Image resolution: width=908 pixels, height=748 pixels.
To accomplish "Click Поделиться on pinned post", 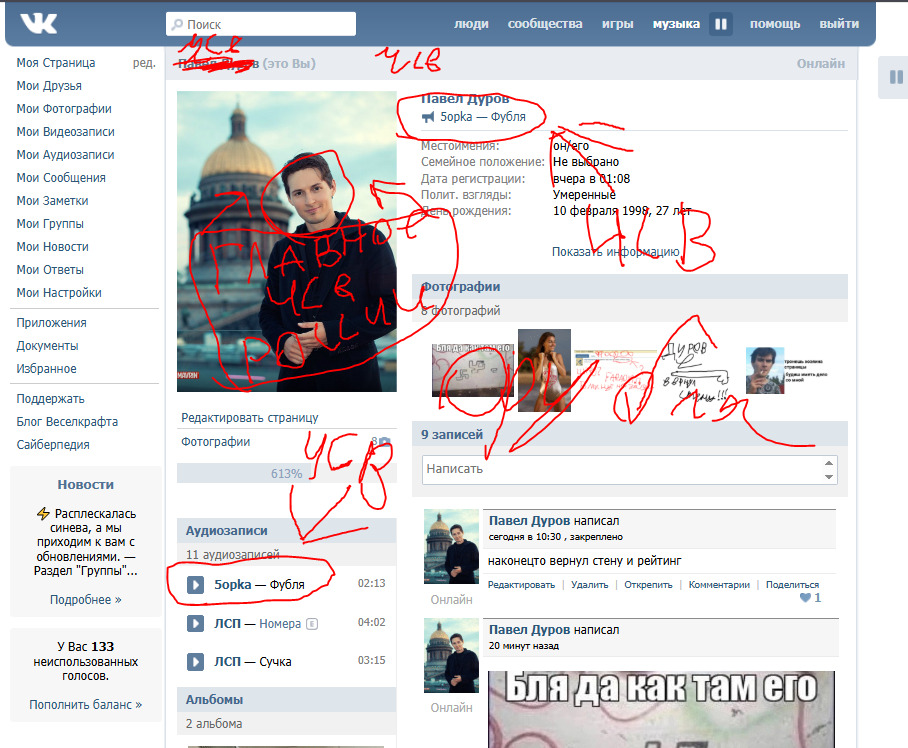I will pyautogui.click(x=792, y=585).
